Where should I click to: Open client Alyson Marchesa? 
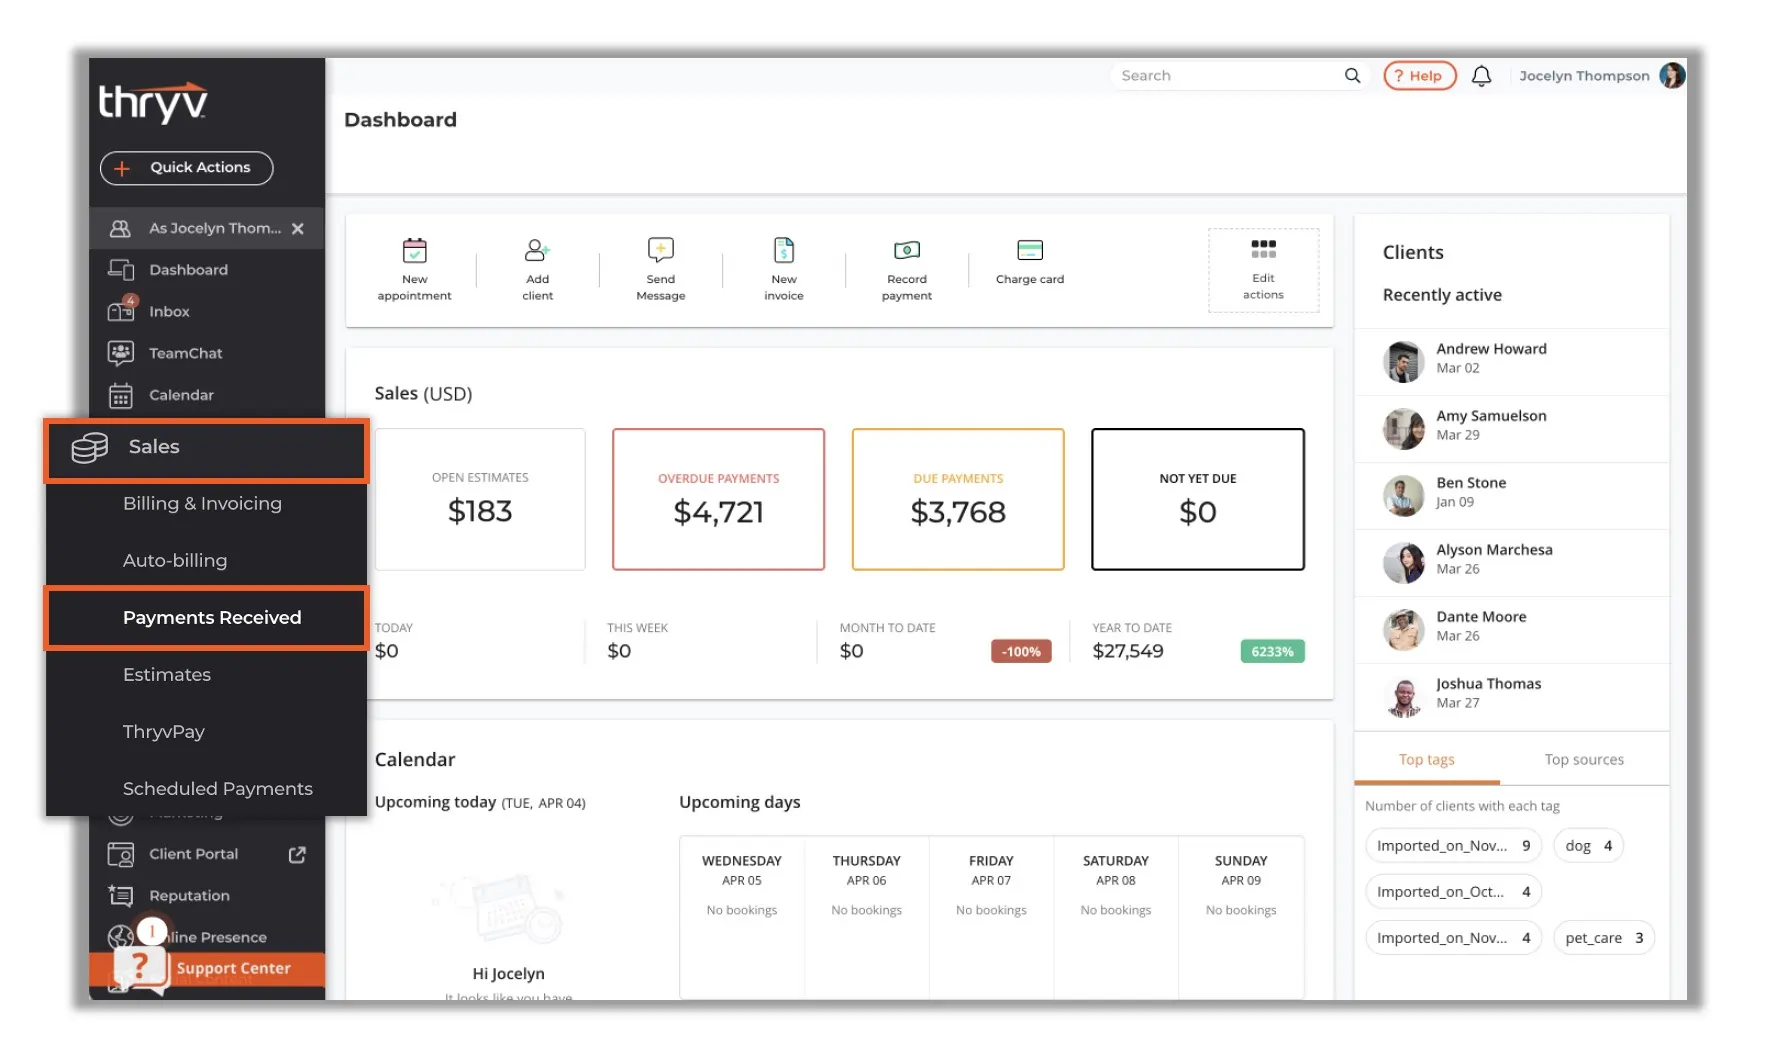(1512, 563)
